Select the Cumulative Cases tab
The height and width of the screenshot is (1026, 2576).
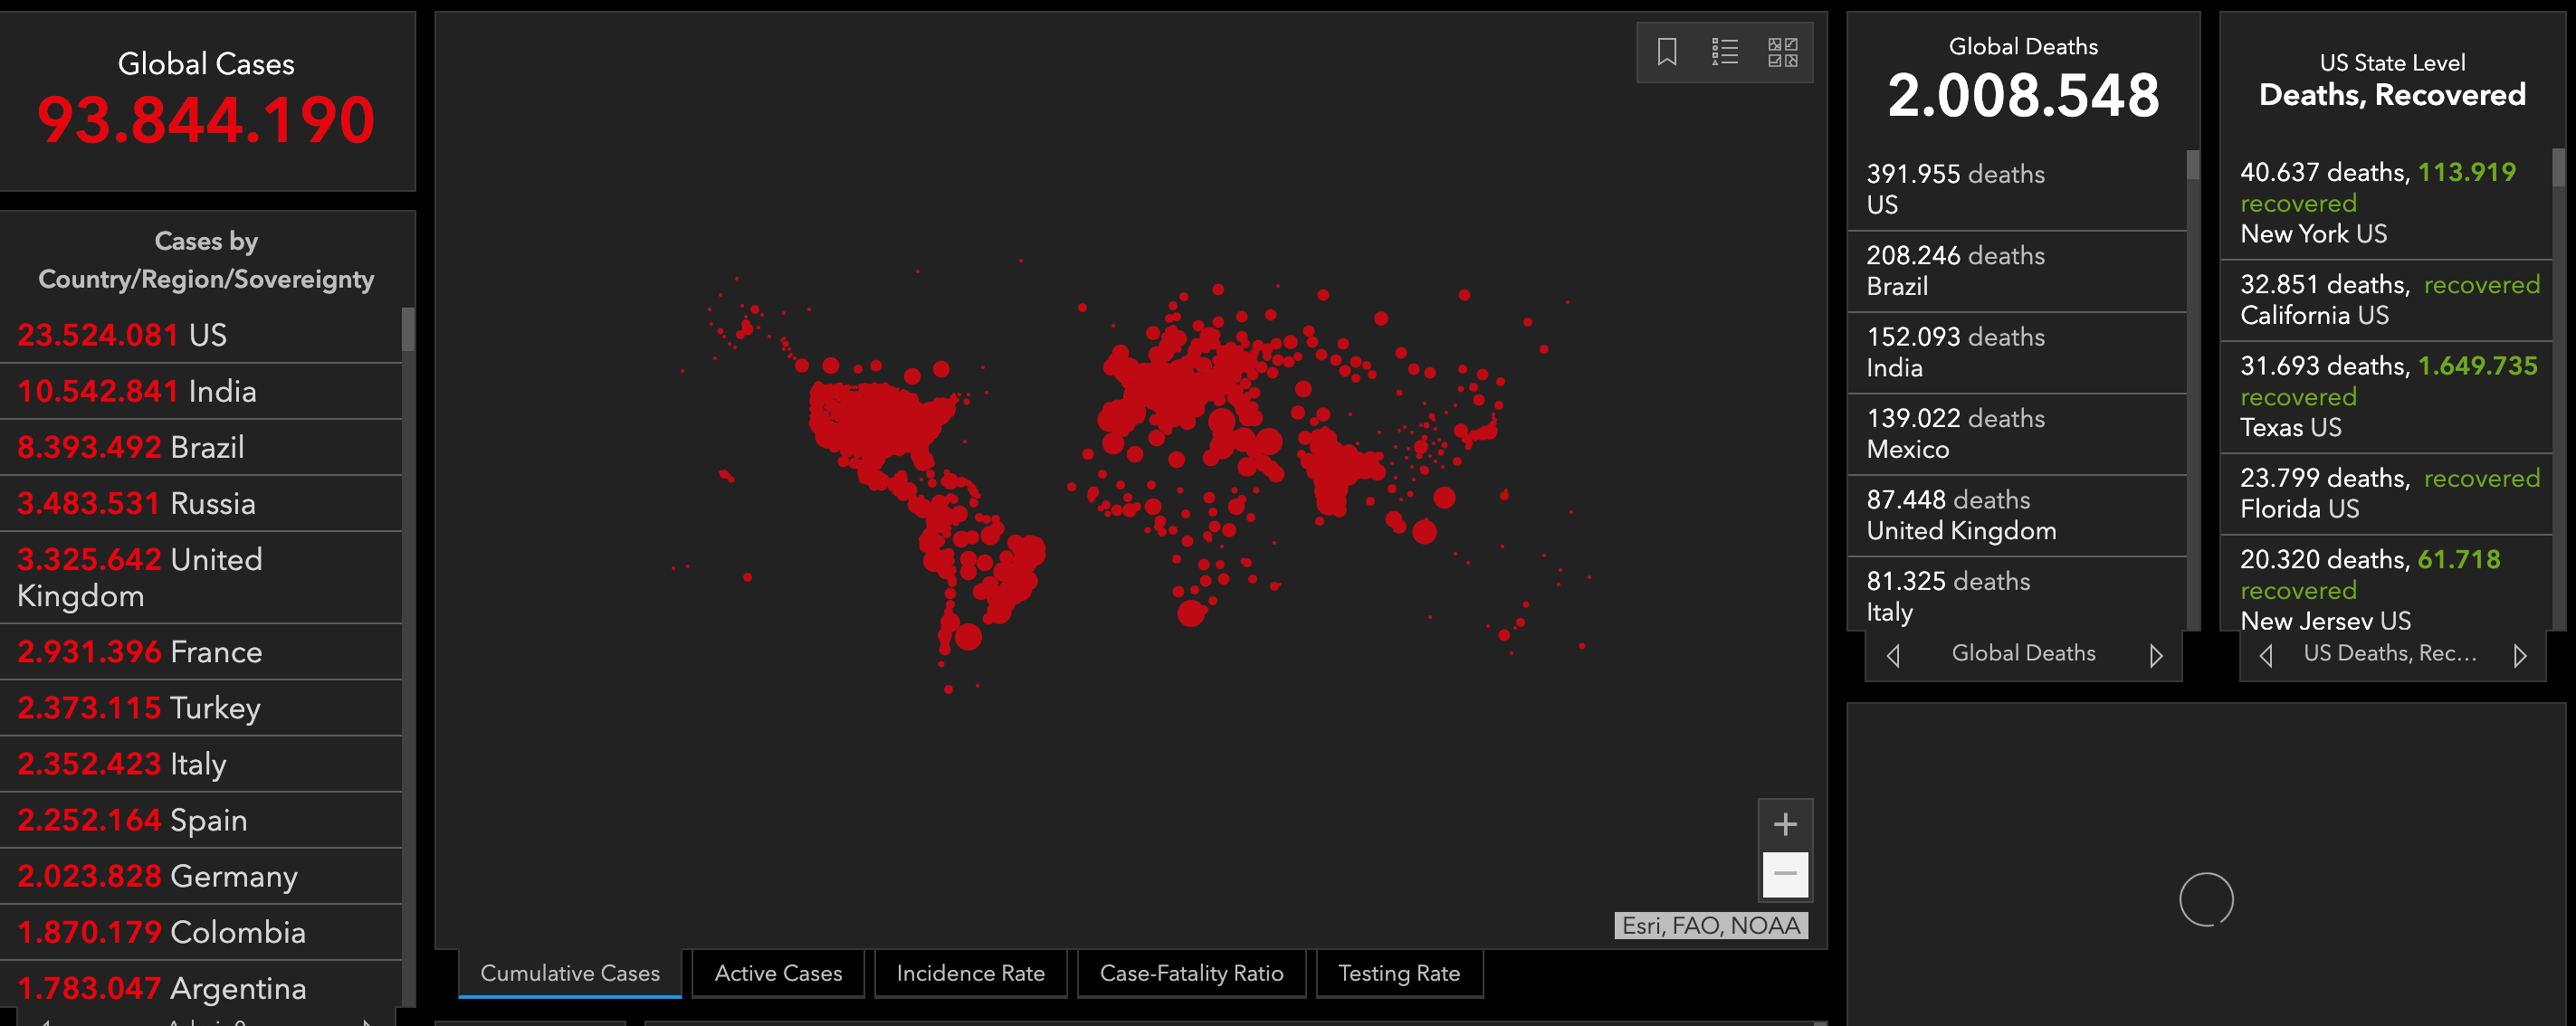pyautogui.click(x=570, y=973)
